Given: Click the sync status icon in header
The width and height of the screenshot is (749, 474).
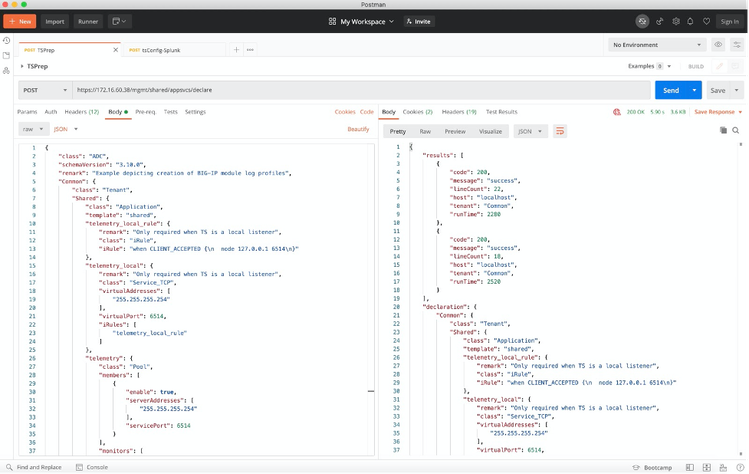Looking at the screenshot, I should tap(643, 21).
